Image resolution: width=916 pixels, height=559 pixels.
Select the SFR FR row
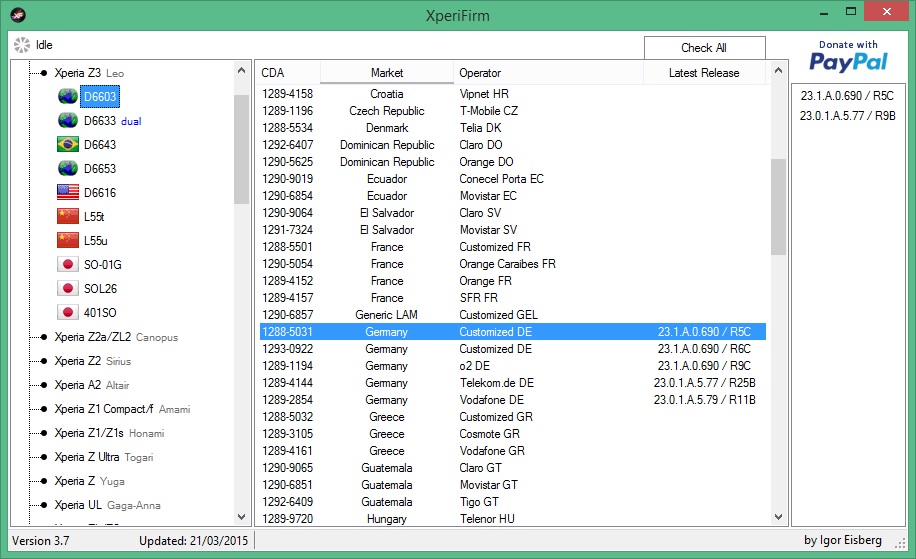512,298
